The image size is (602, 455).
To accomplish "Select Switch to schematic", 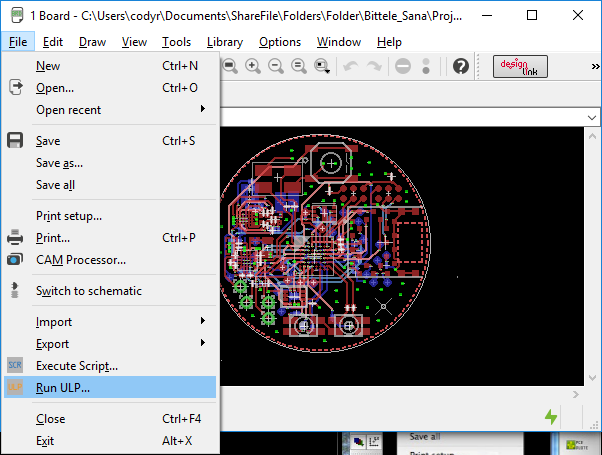I will pyautogui.click(x=88, y=291).
